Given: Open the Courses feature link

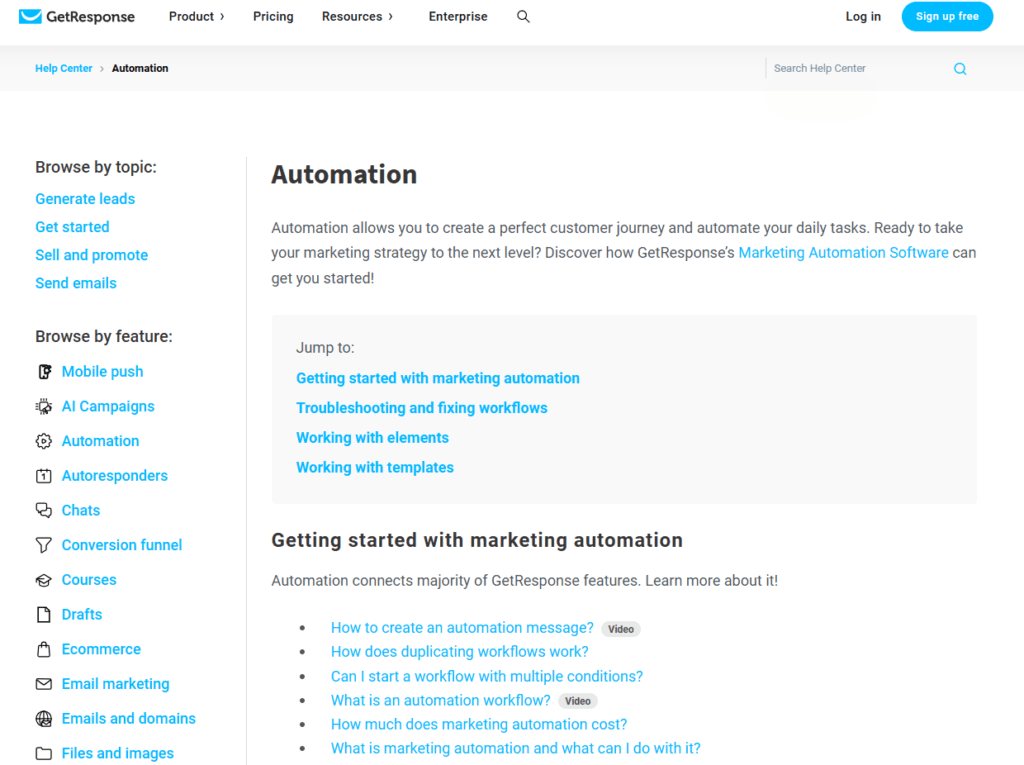Looking at the screenshot, I should click(89, 580).
